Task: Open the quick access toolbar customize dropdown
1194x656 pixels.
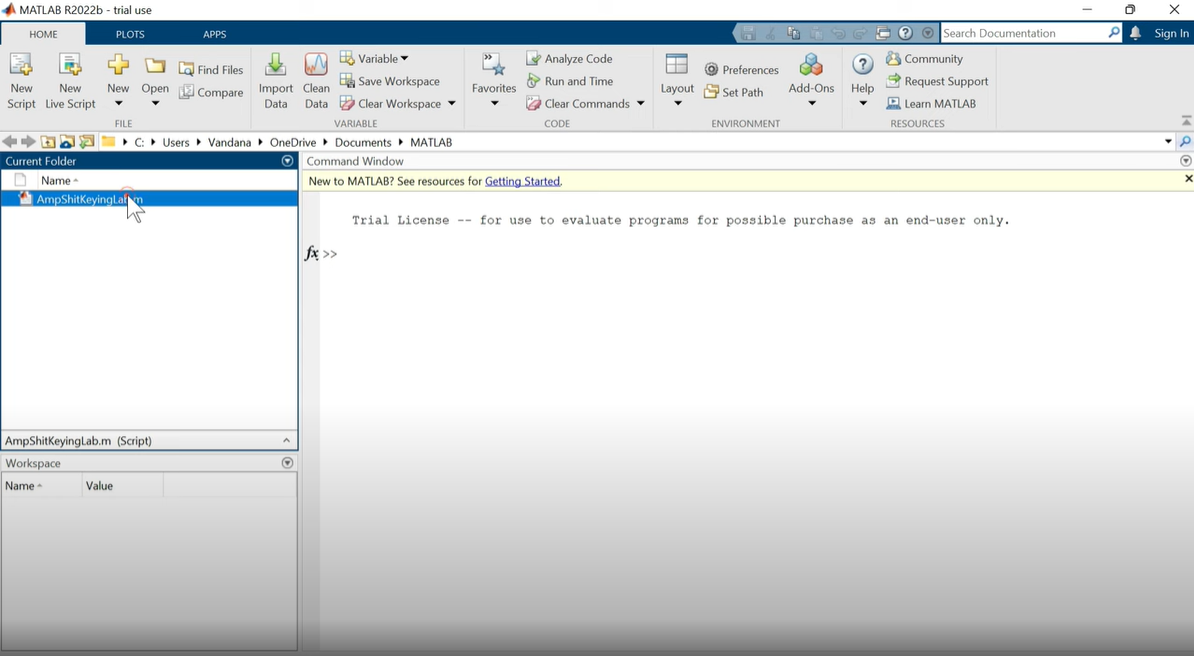Action: [x=927, y=33]
